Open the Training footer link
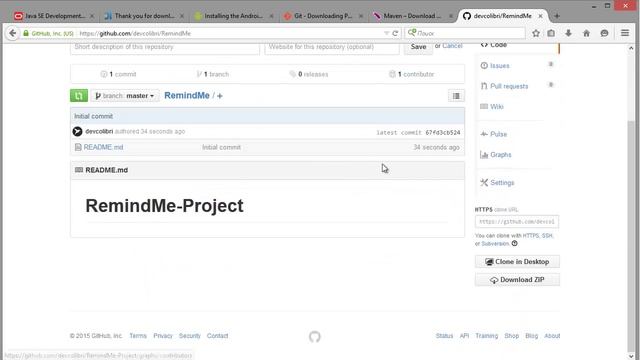 [487, 336]
